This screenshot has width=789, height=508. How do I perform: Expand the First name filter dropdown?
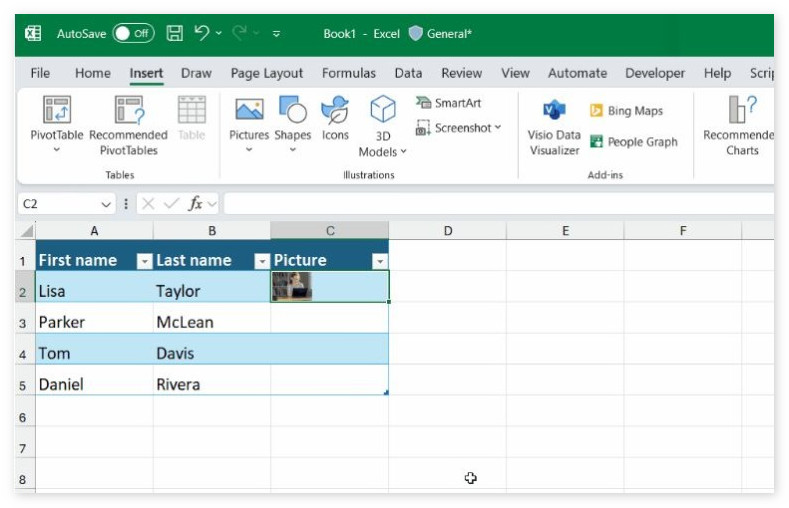[144, 261]
